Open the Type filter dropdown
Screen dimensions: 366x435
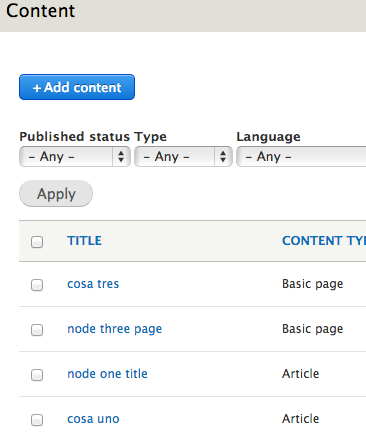[183, 156]
